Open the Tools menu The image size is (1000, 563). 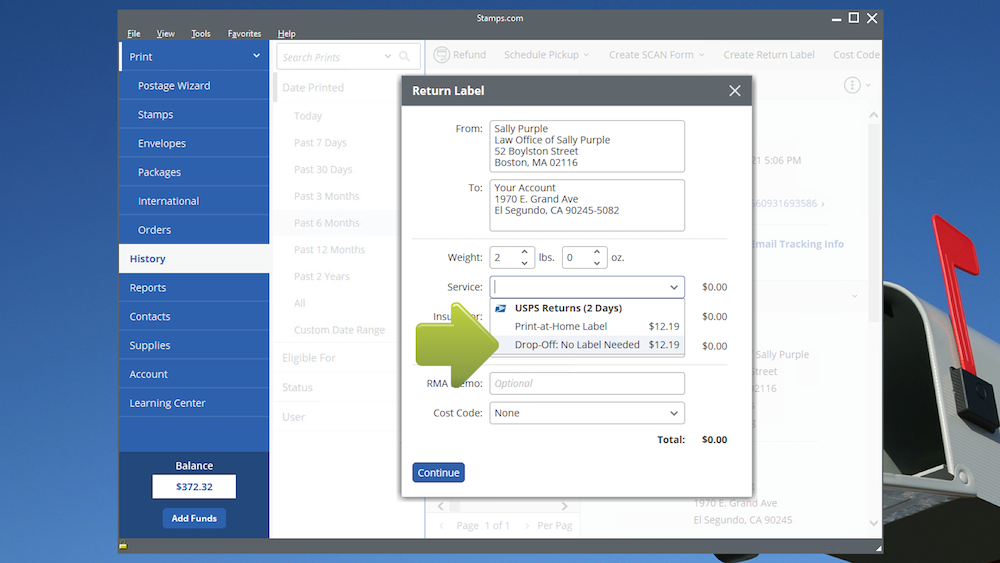[200, 34]
